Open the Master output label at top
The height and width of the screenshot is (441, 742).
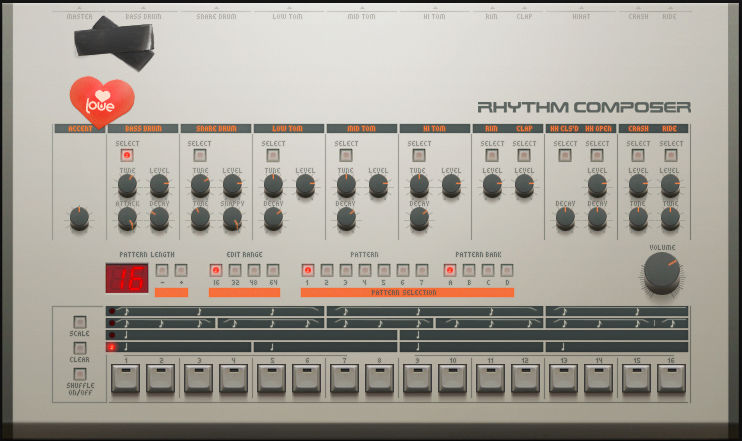click(x=80, y=16)
